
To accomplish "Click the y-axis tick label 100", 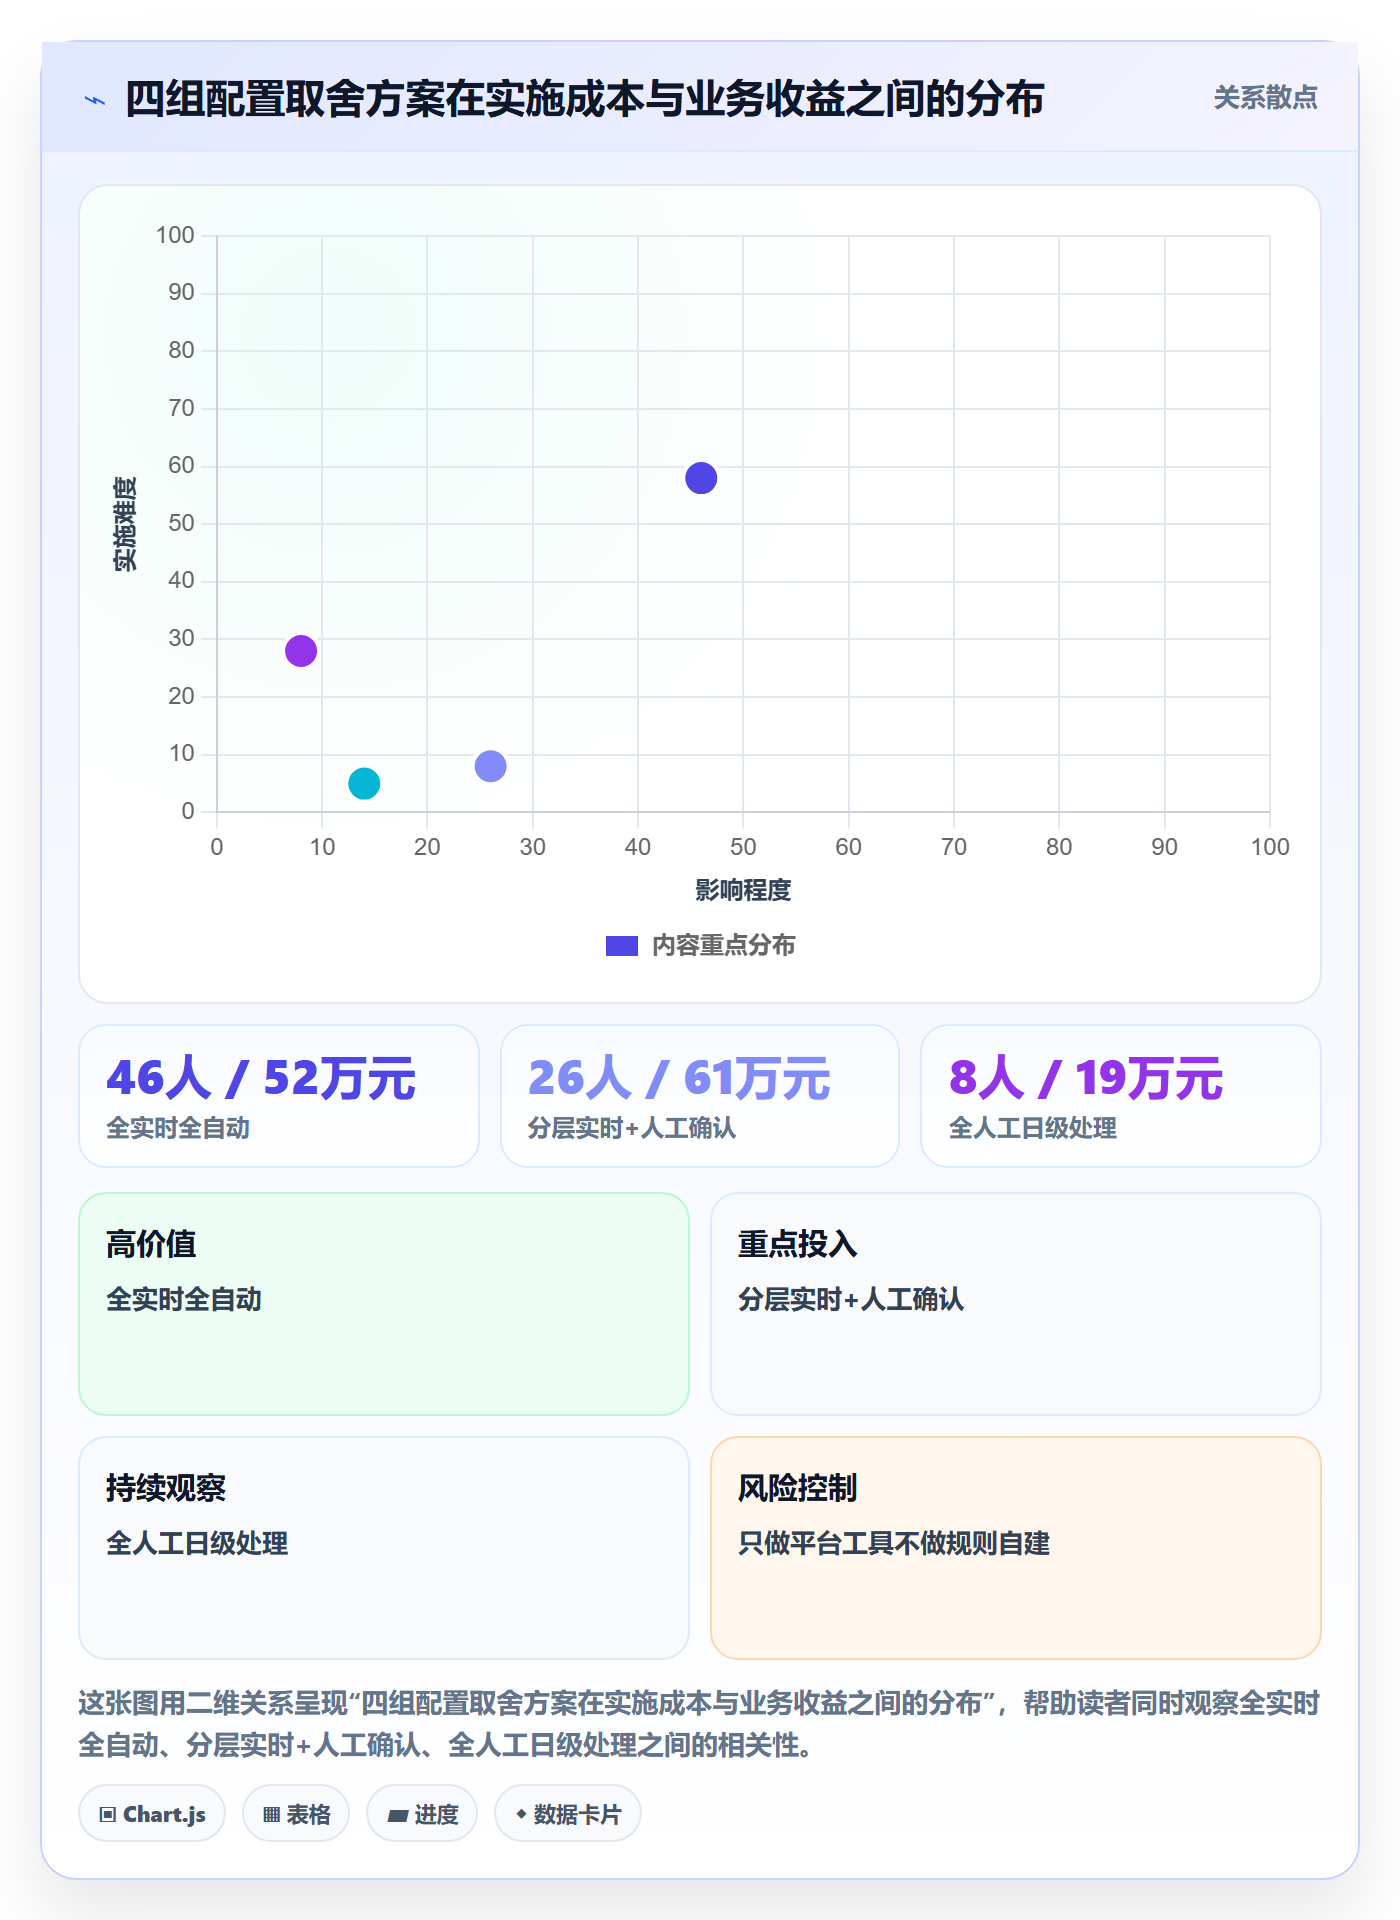I will coord(175,235).
